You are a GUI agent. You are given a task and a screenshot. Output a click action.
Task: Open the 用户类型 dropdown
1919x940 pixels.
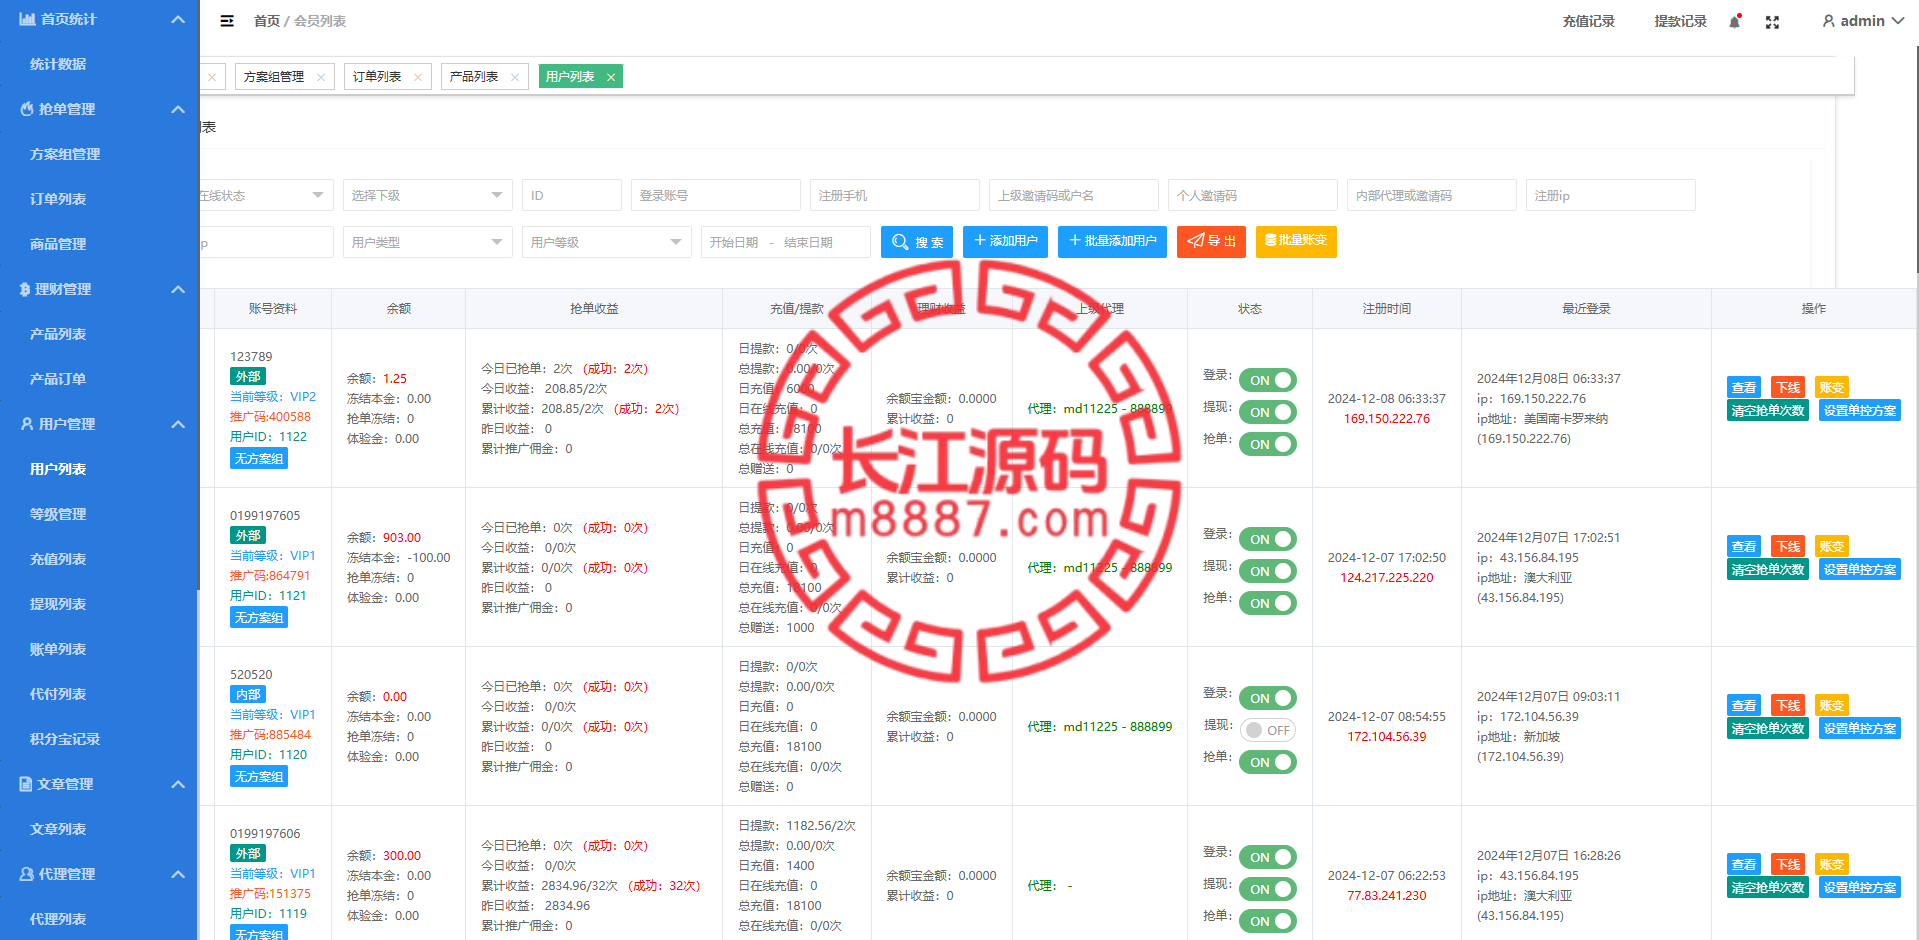tap(428, 242)
